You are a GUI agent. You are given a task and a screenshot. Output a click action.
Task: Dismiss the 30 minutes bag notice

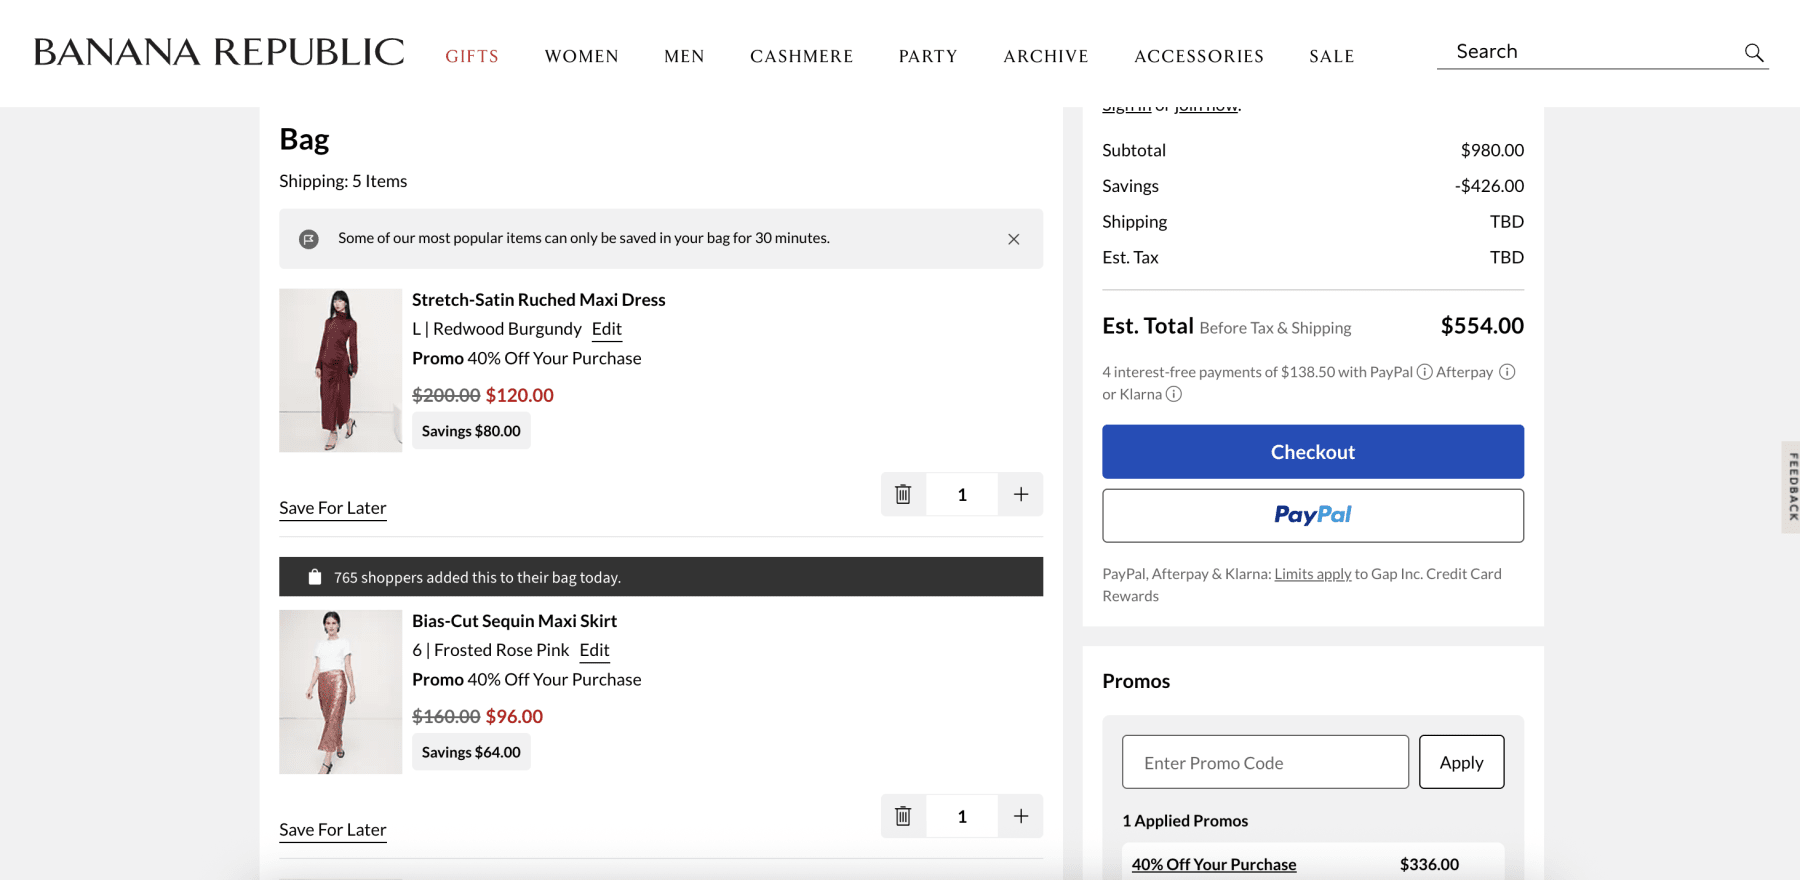[x=1014, y=239]
